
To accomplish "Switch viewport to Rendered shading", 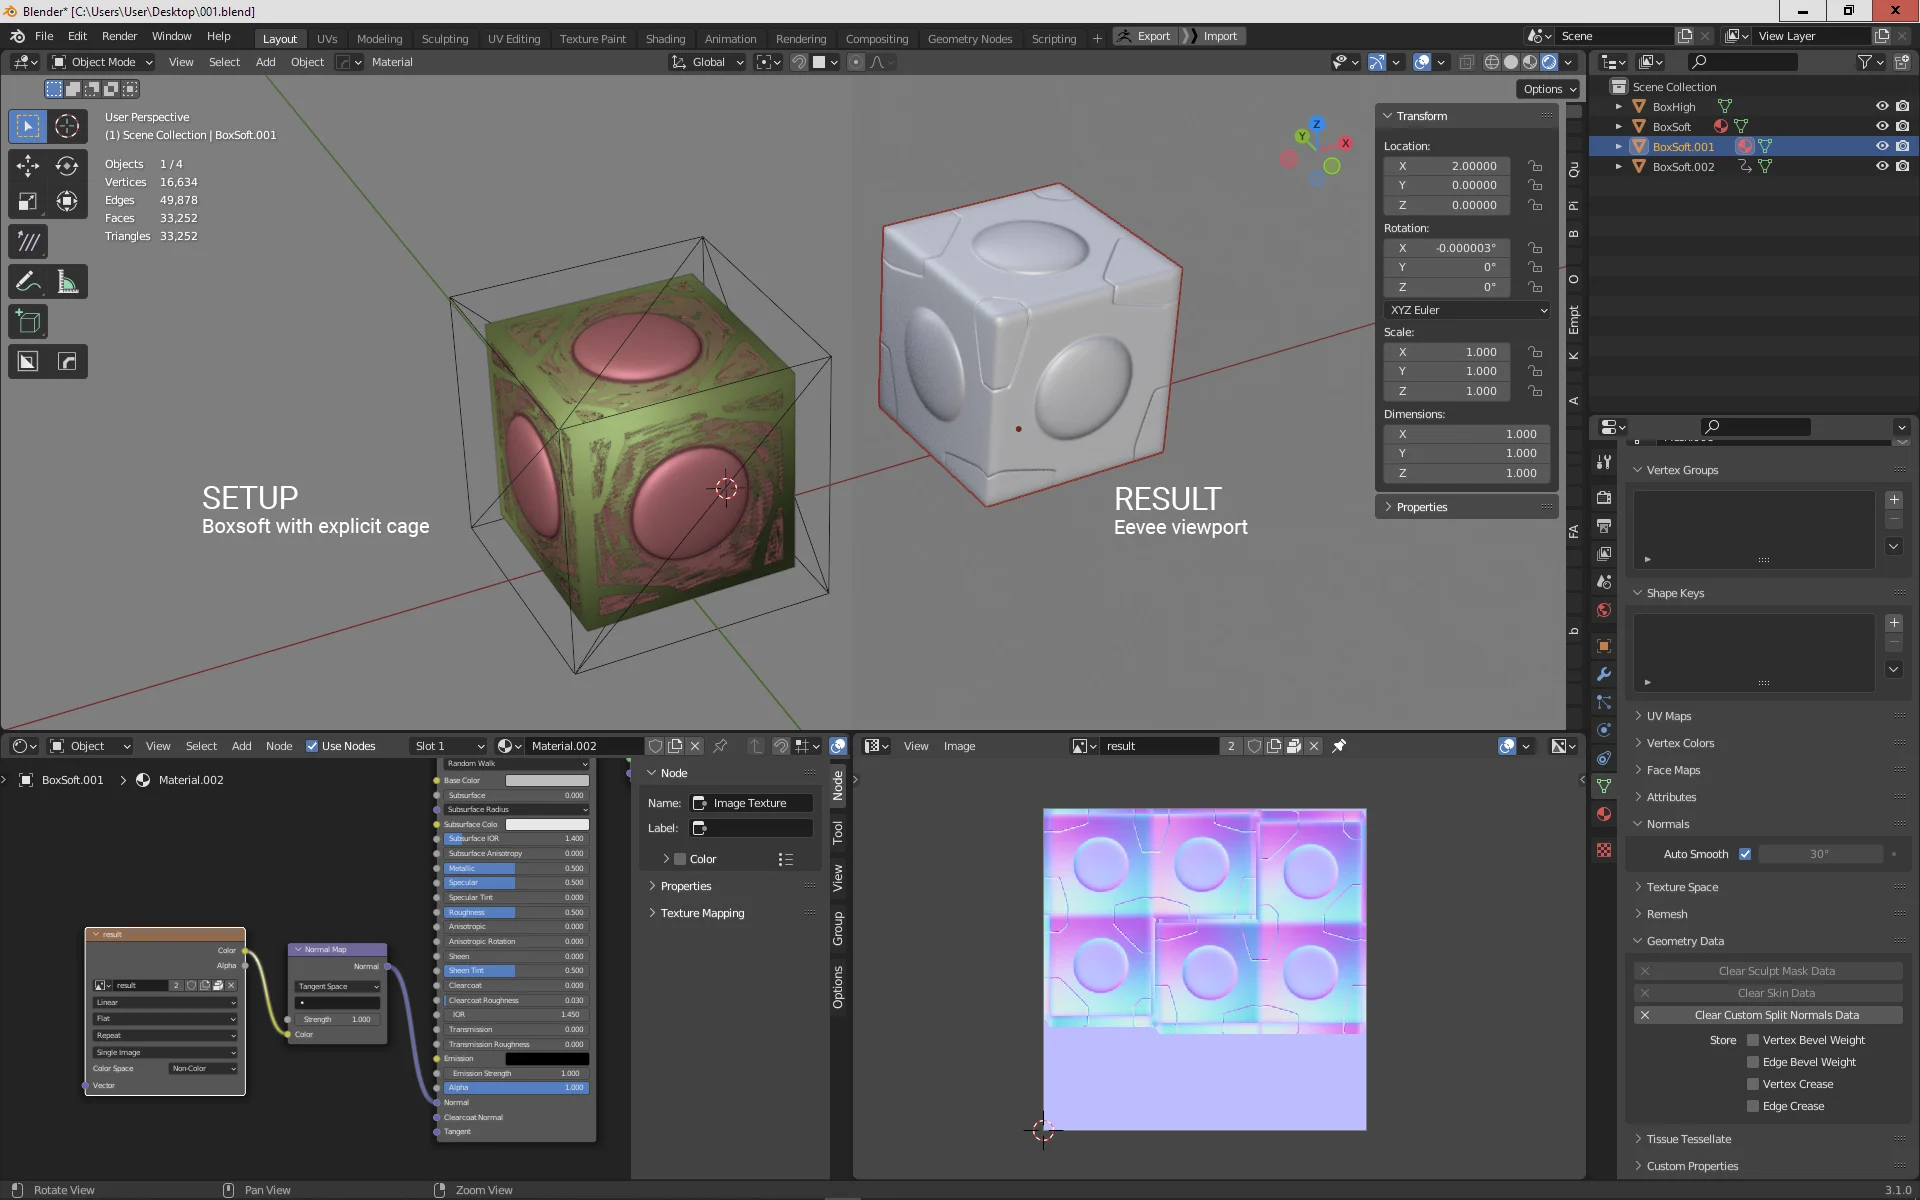I will coord(1549,62).
